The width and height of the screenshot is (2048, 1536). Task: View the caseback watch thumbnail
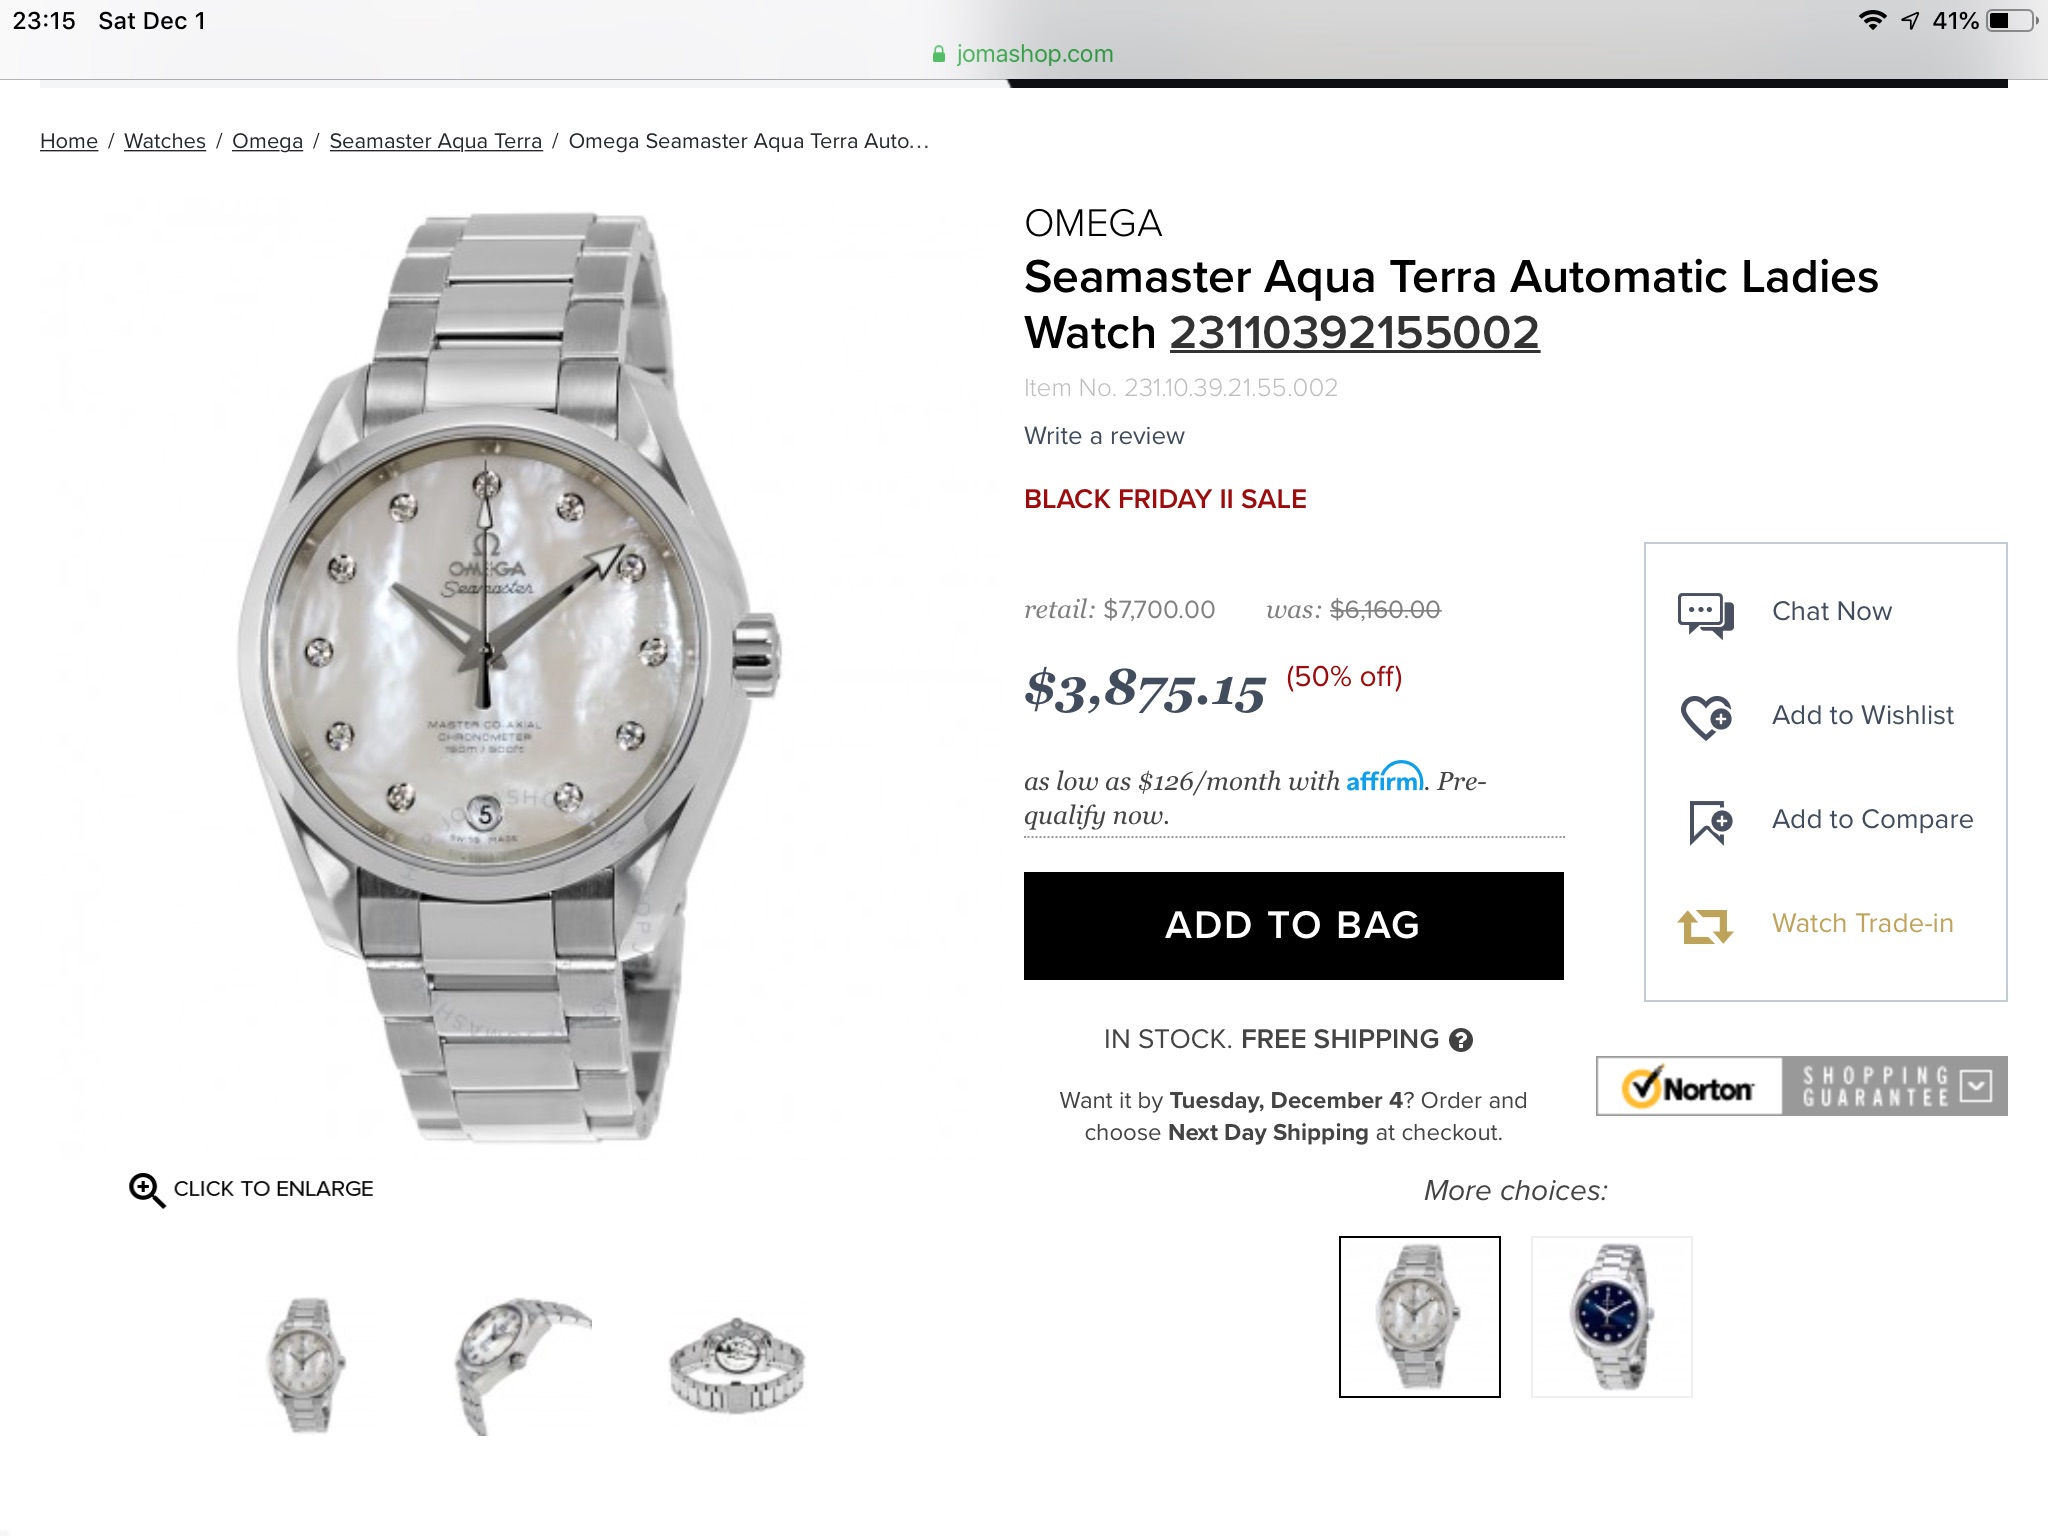point(737,1365)
